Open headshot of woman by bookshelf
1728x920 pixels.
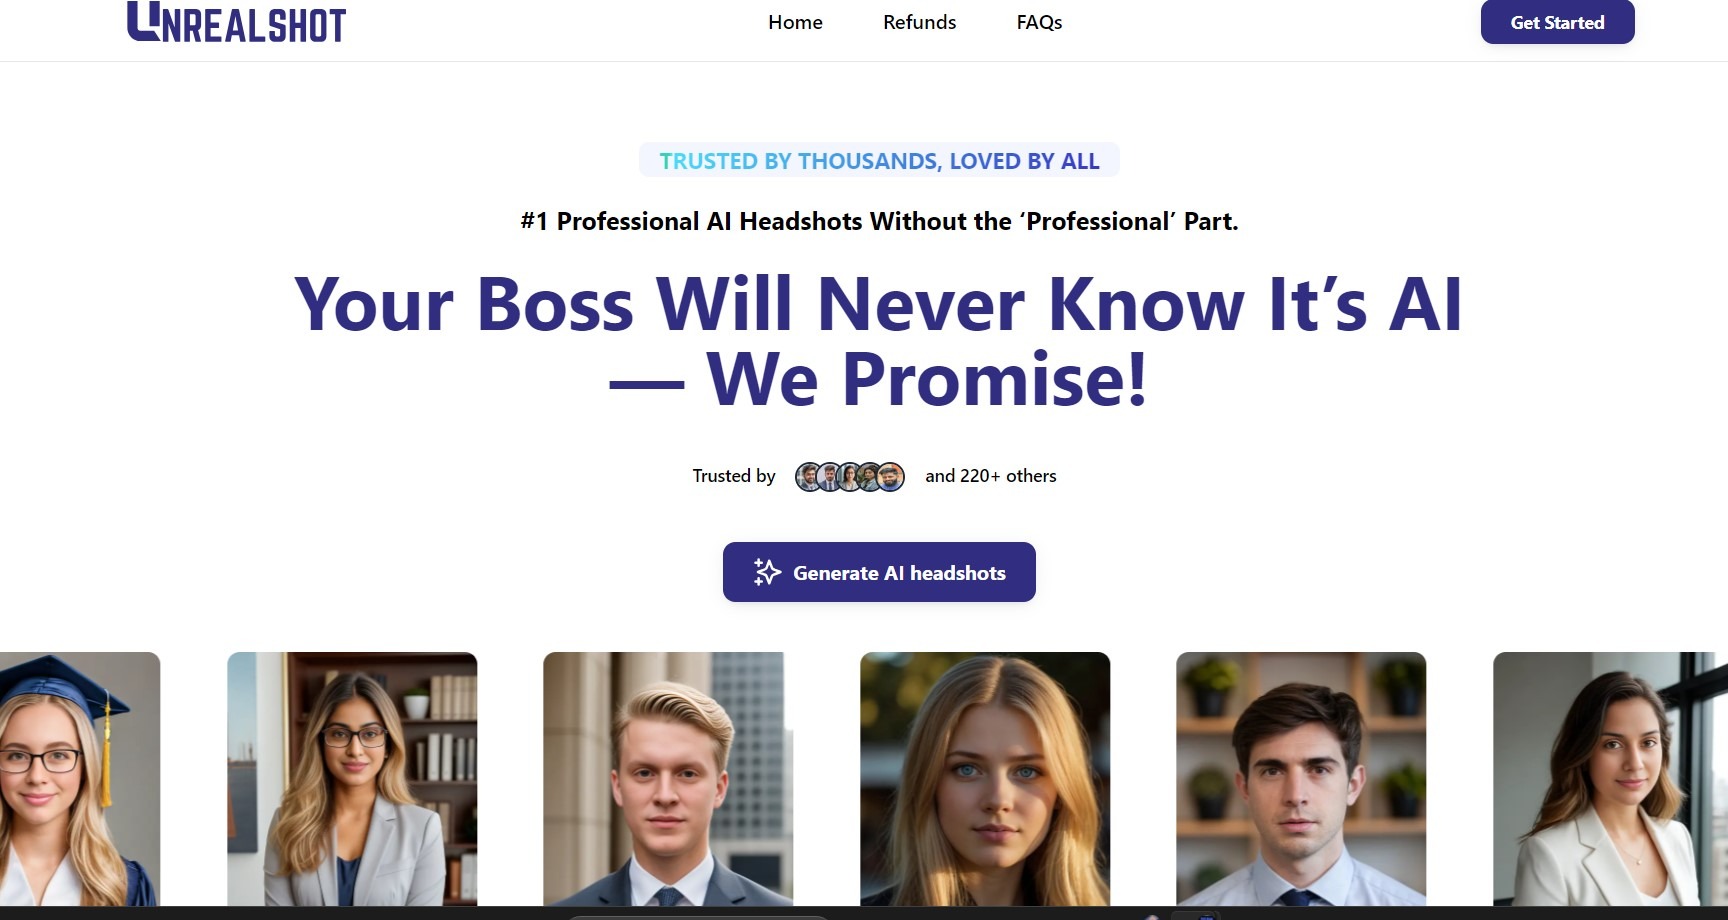(x=352, y=779)
